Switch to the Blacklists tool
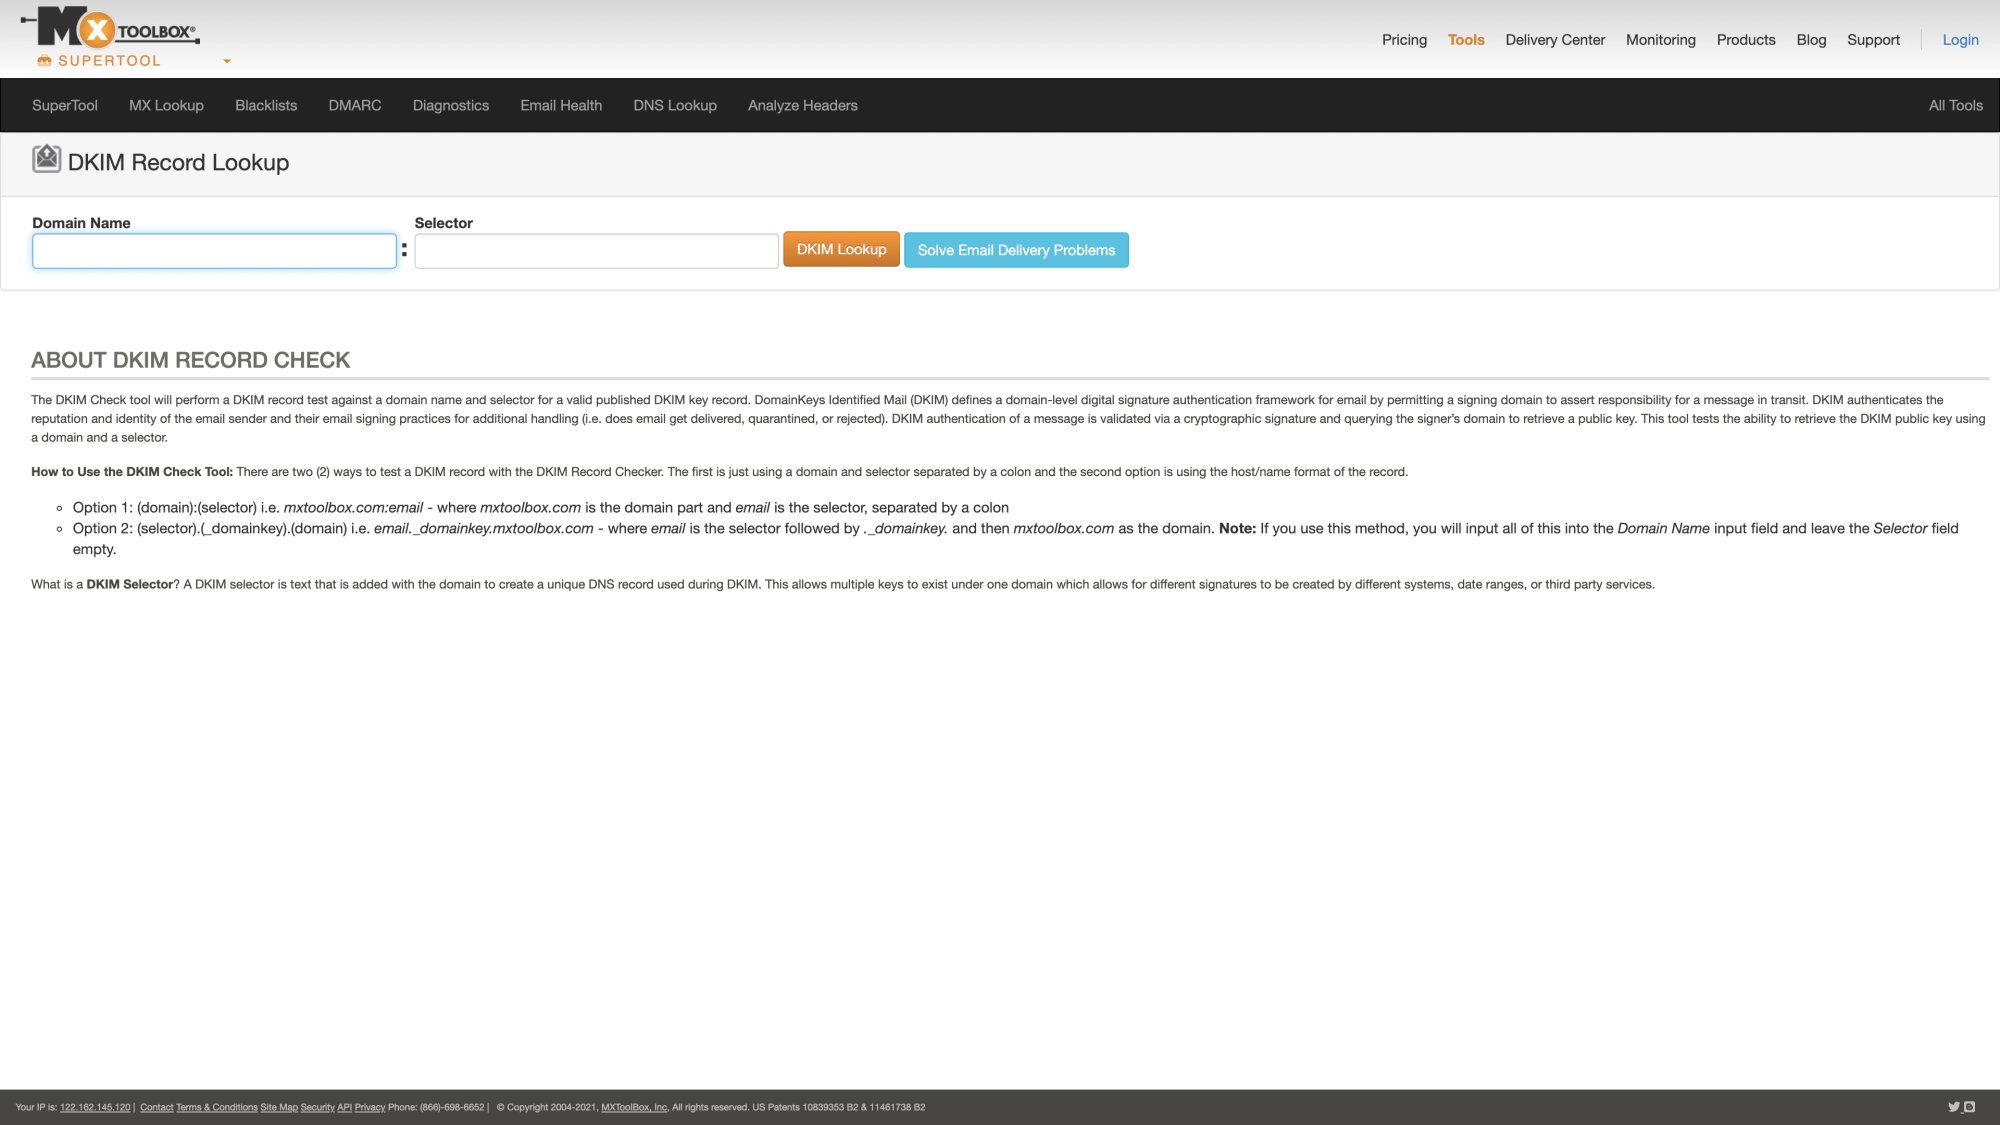 pos(265,105)
